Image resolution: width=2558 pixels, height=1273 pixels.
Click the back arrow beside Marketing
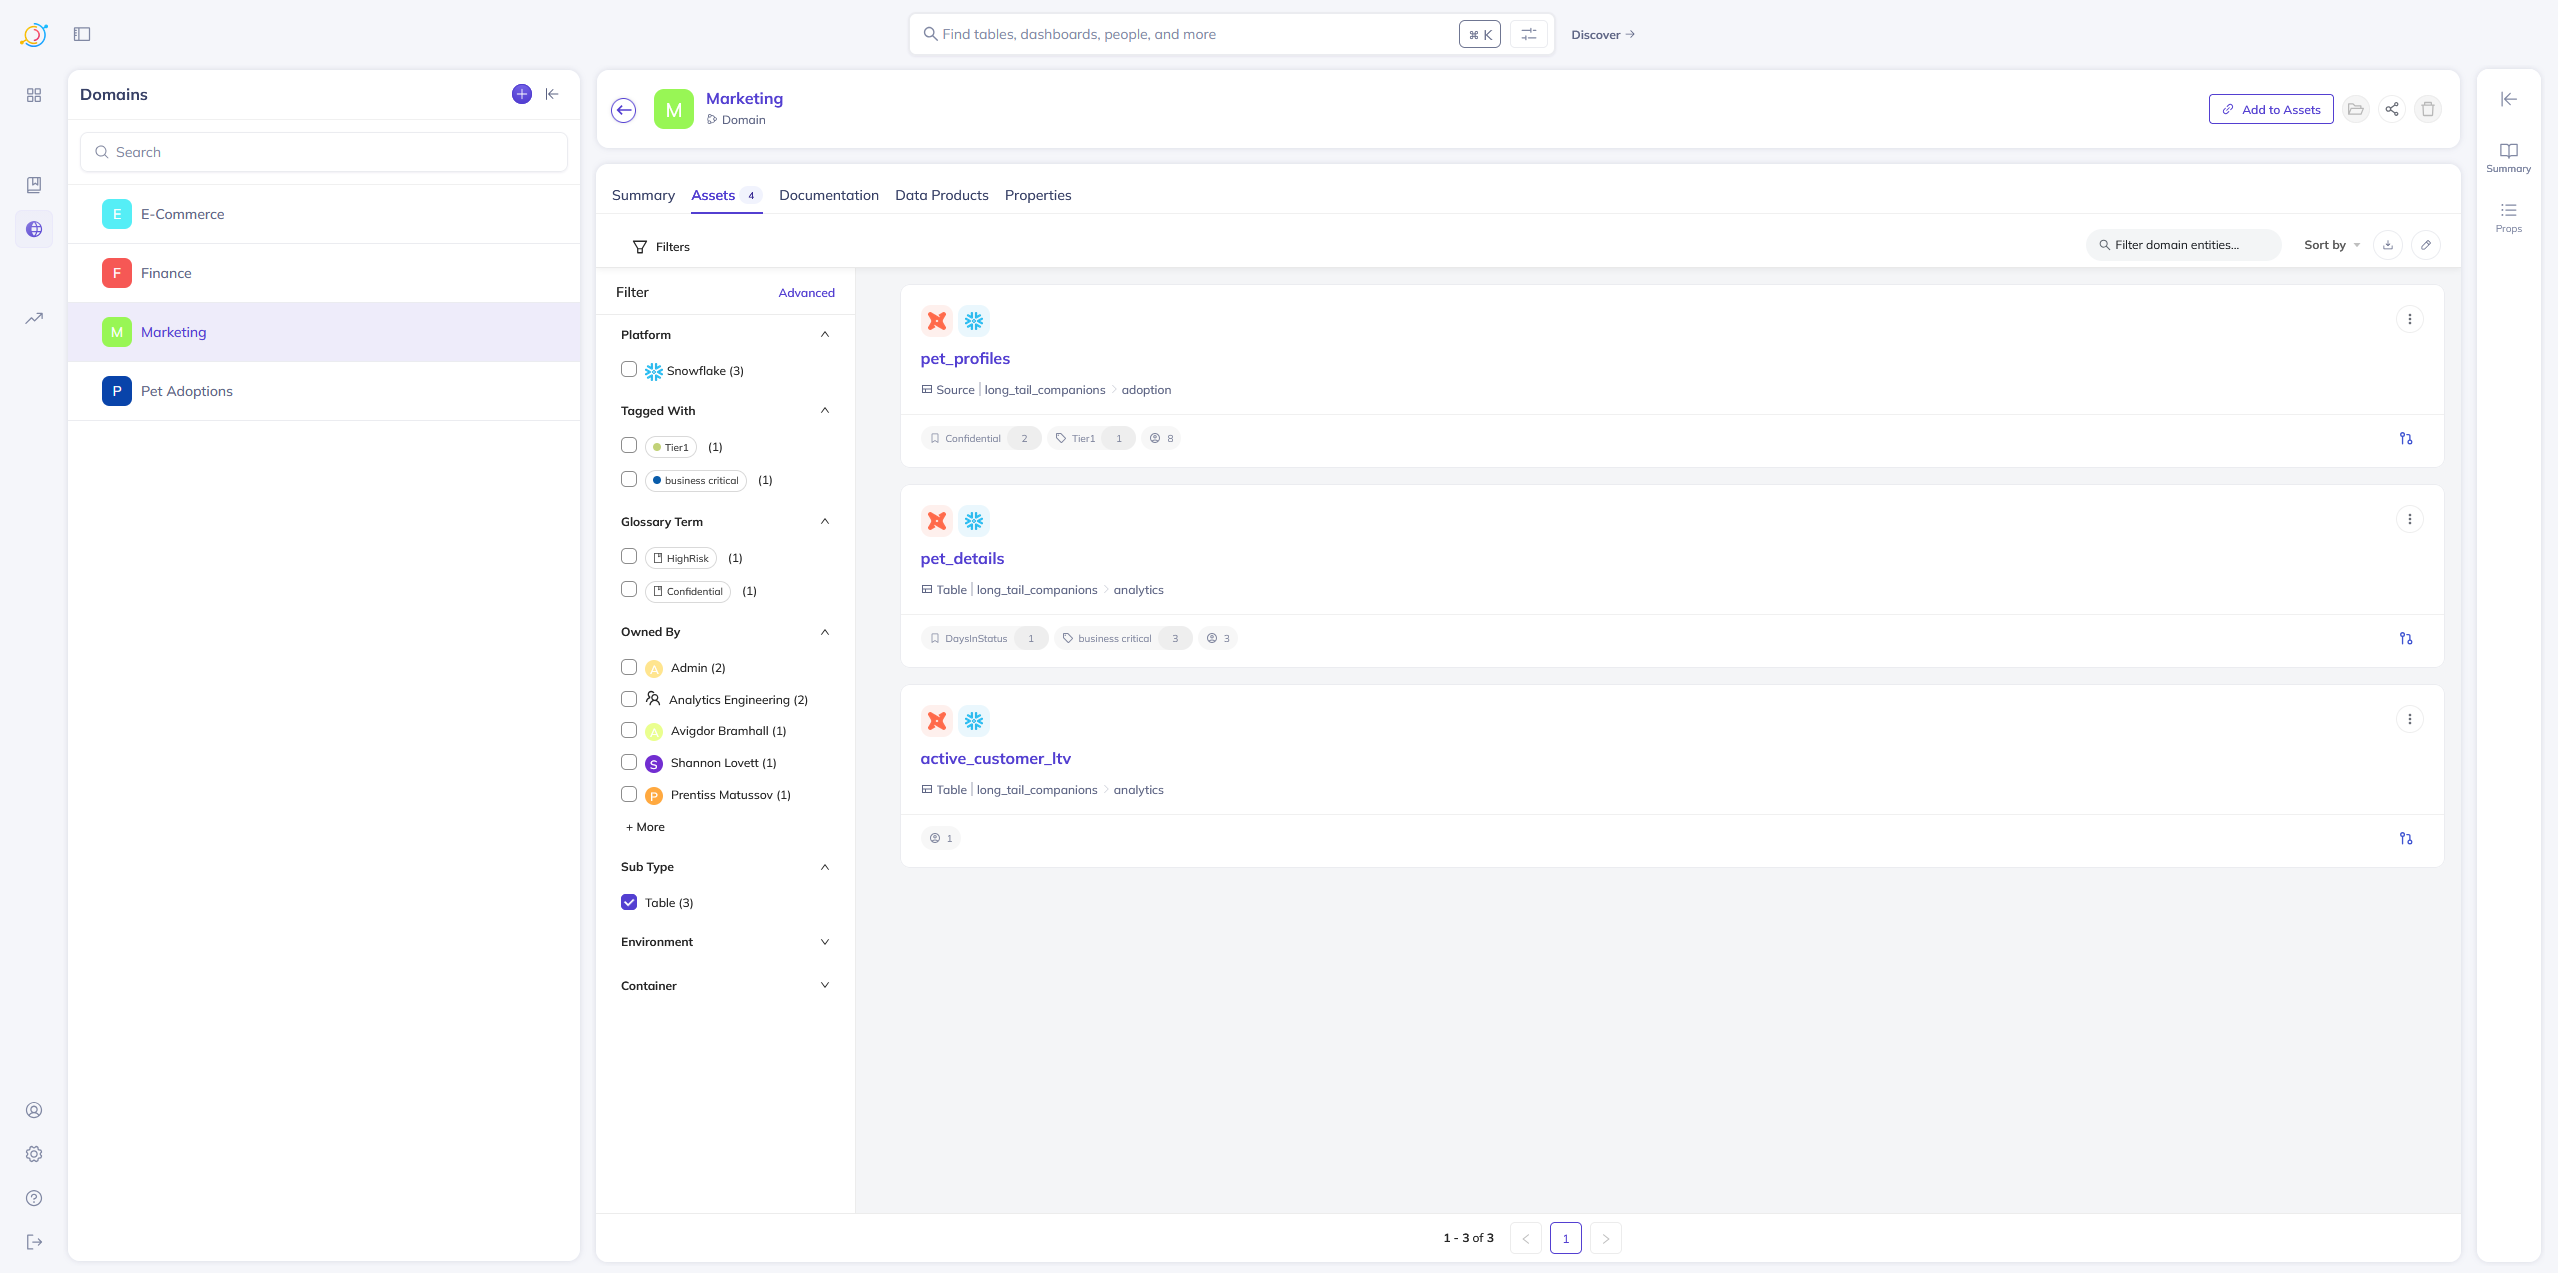click(624, 110)
